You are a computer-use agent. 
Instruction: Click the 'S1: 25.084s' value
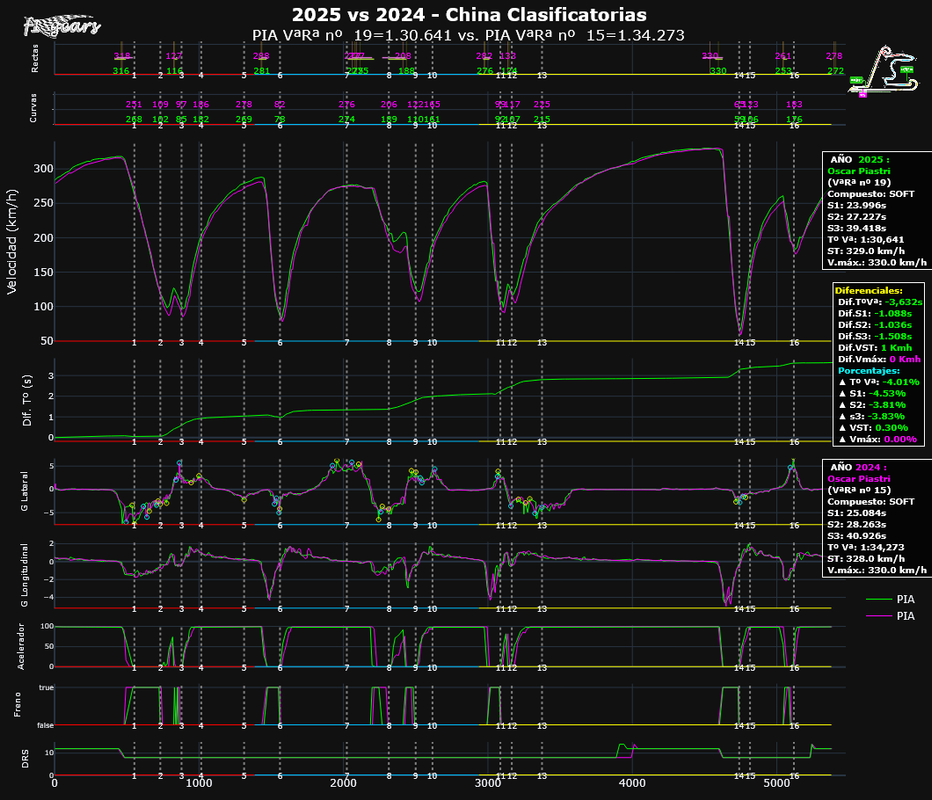(857, 513)
